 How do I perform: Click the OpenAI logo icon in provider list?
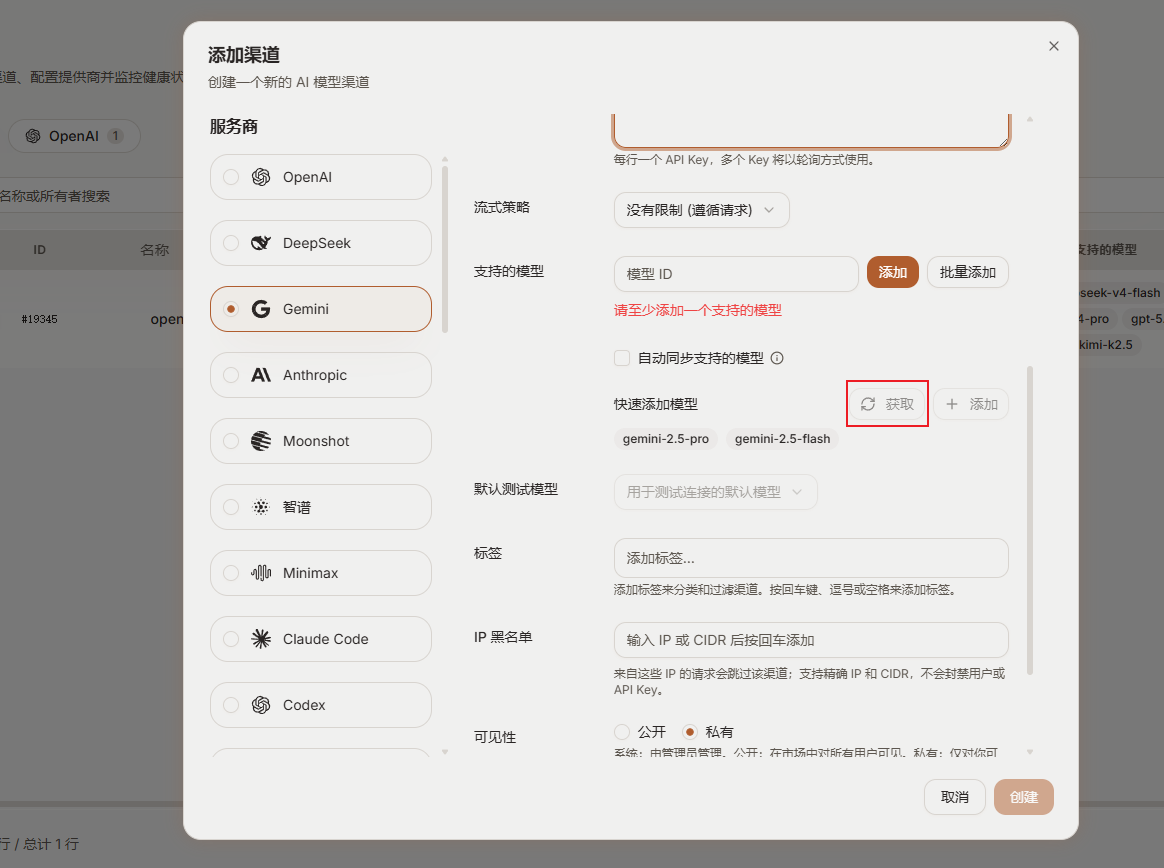[x=261, y=177]
